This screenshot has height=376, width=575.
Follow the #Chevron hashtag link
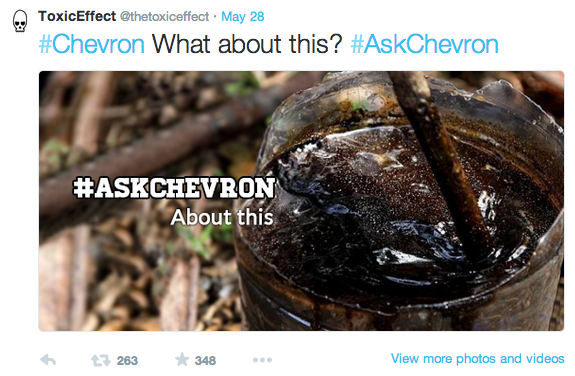[x=92, y=44]
